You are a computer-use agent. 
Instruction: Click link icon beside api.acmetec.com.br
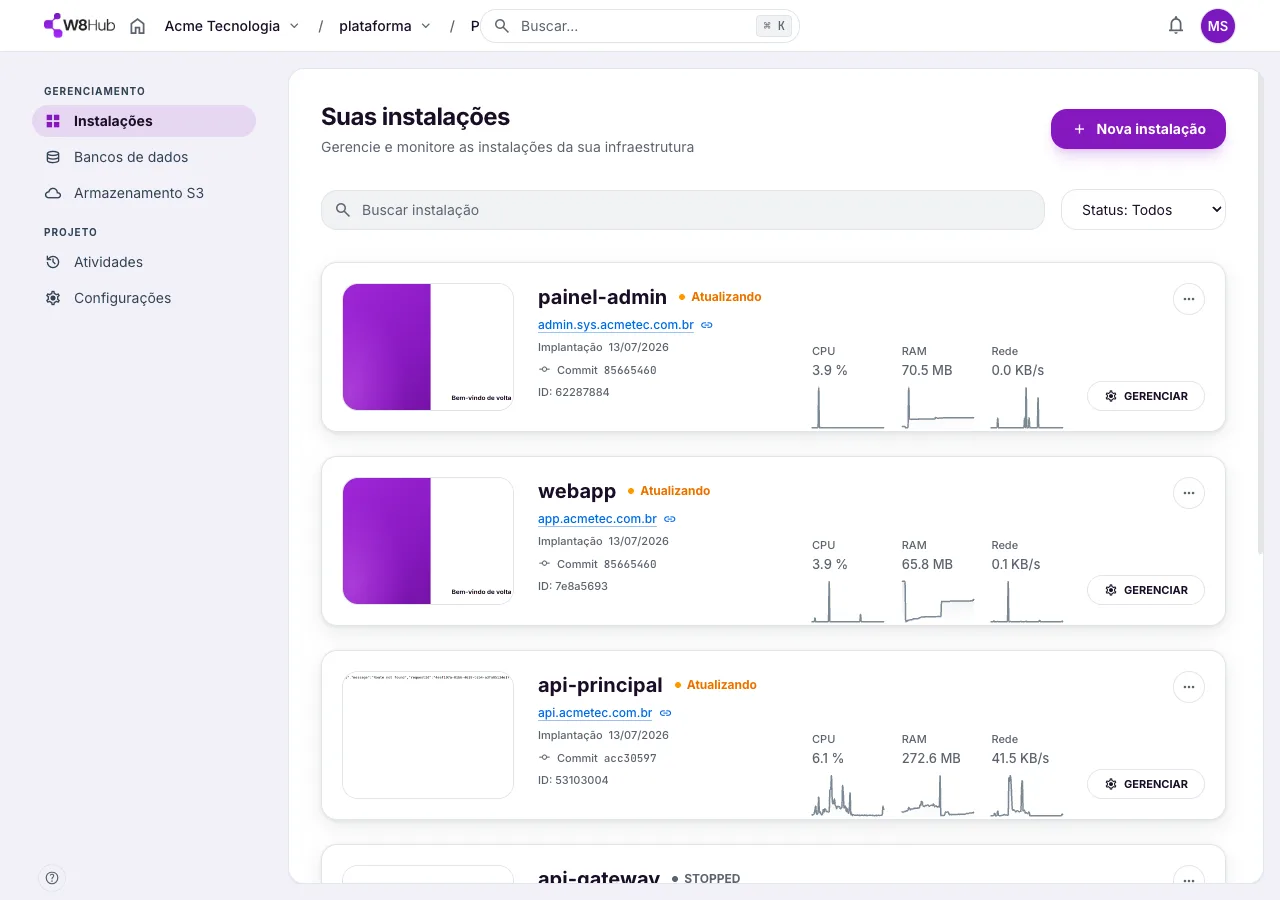coord(666,713)
